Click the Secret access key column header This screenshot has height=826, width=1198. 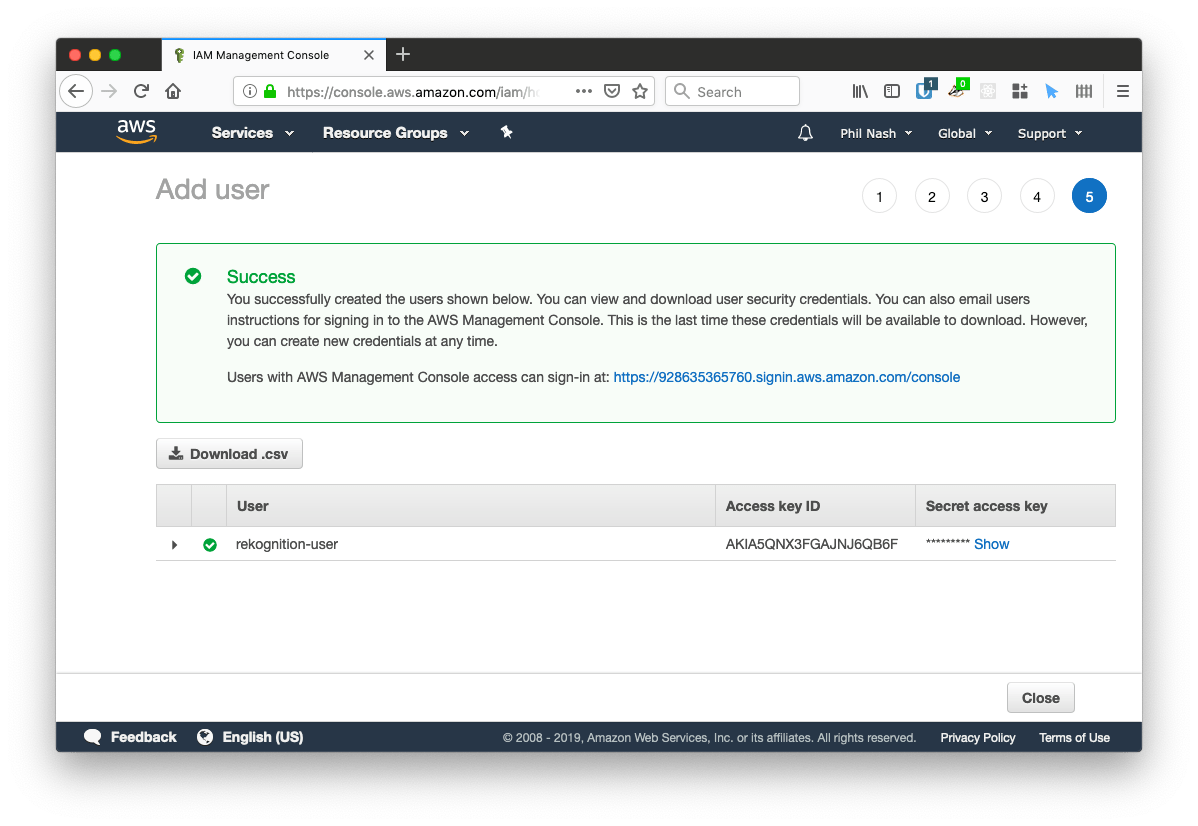[x=1015, y=506]
